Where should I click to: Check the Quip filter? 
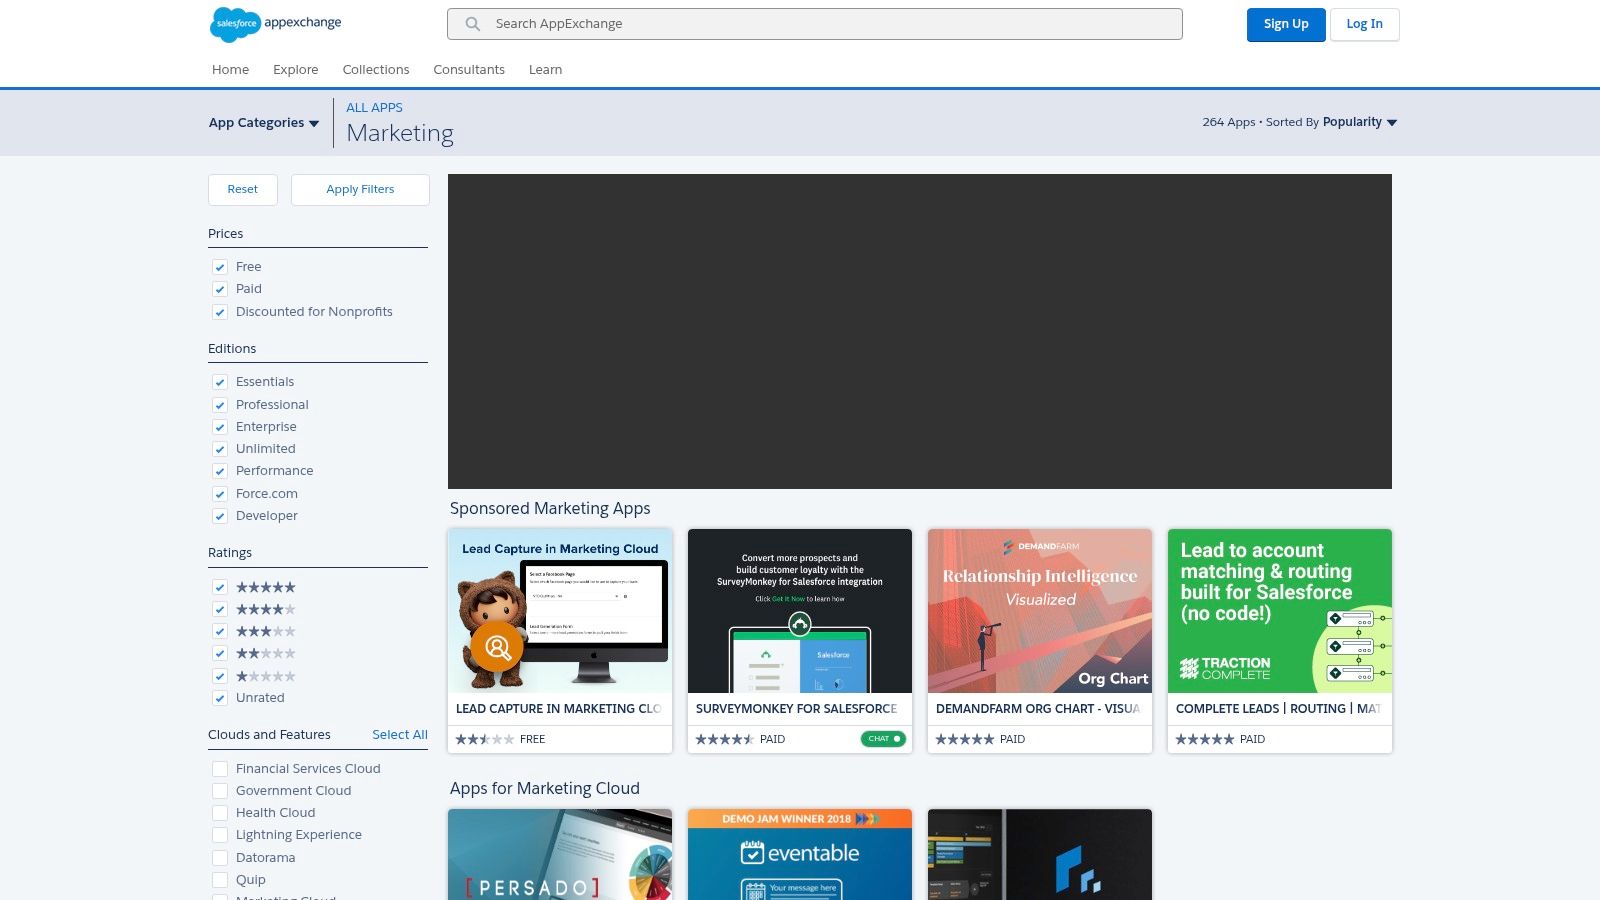220,880
